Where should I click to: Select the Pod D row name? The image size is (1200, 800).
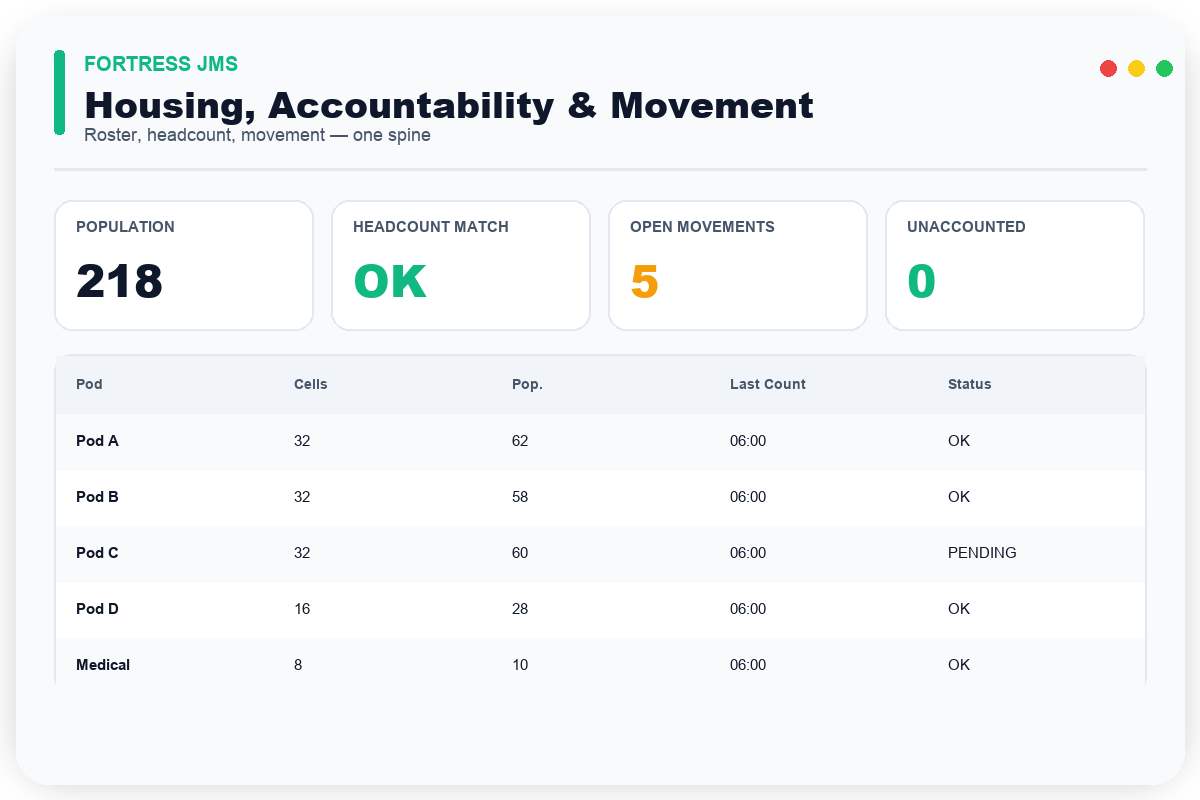point(97,609)
